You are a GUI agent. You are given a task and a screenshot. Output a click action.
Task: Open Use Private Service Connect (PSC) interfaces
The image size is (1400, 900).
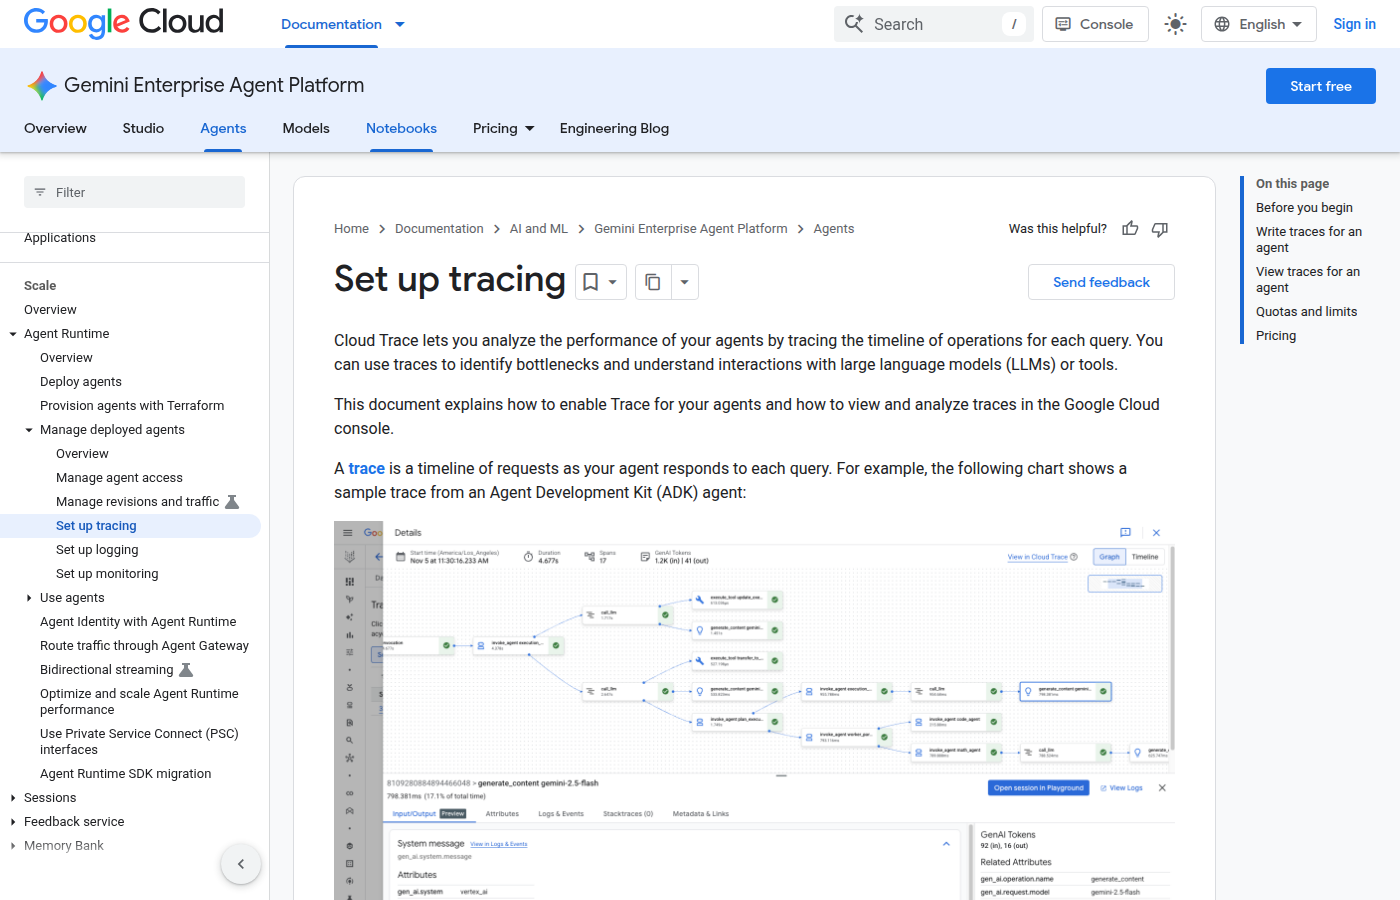[139, 742]
